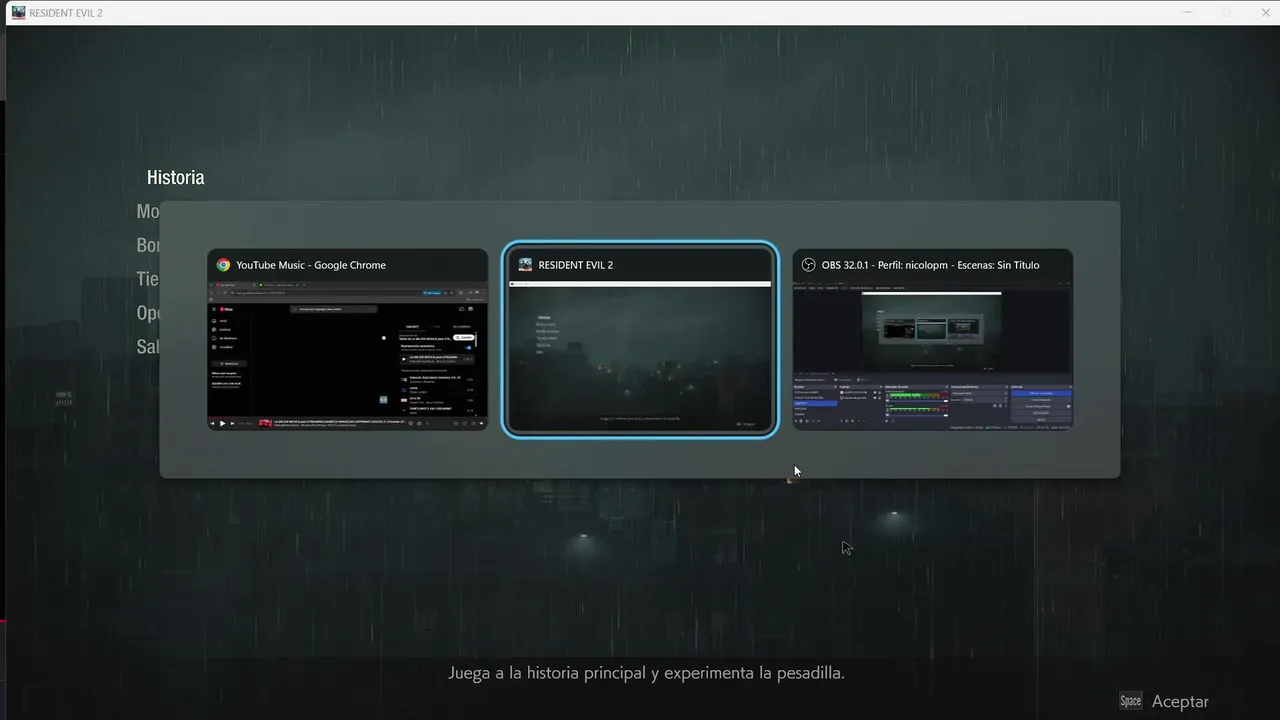Click the Aceptar prompt

point(1180,702)
